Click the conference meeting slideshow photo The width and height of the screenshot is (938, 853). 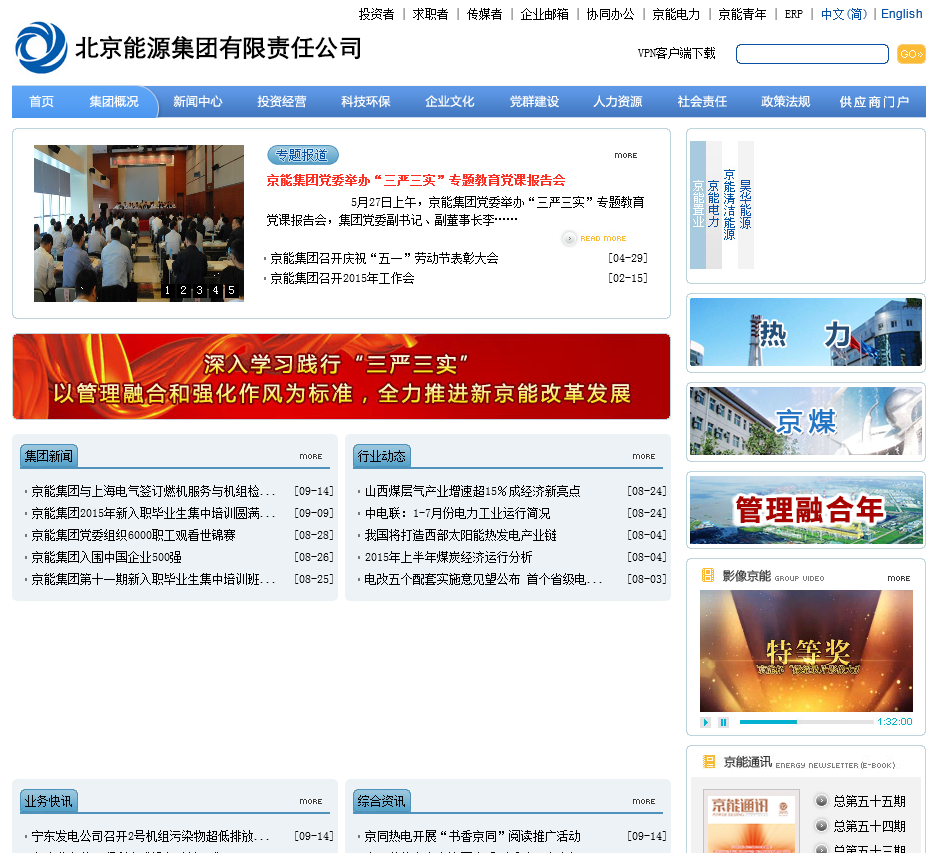139,223
